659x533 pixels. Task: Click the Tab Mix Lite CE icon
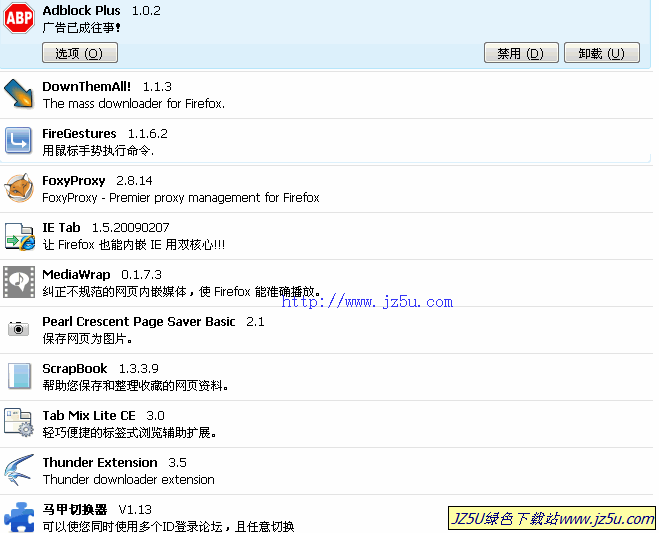pos(19,422)
